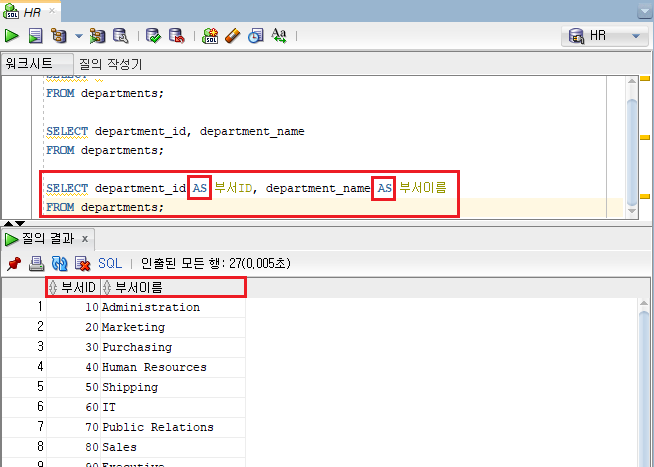
Task: Select department ID 50 cell
Action: (x=73, y=387)
